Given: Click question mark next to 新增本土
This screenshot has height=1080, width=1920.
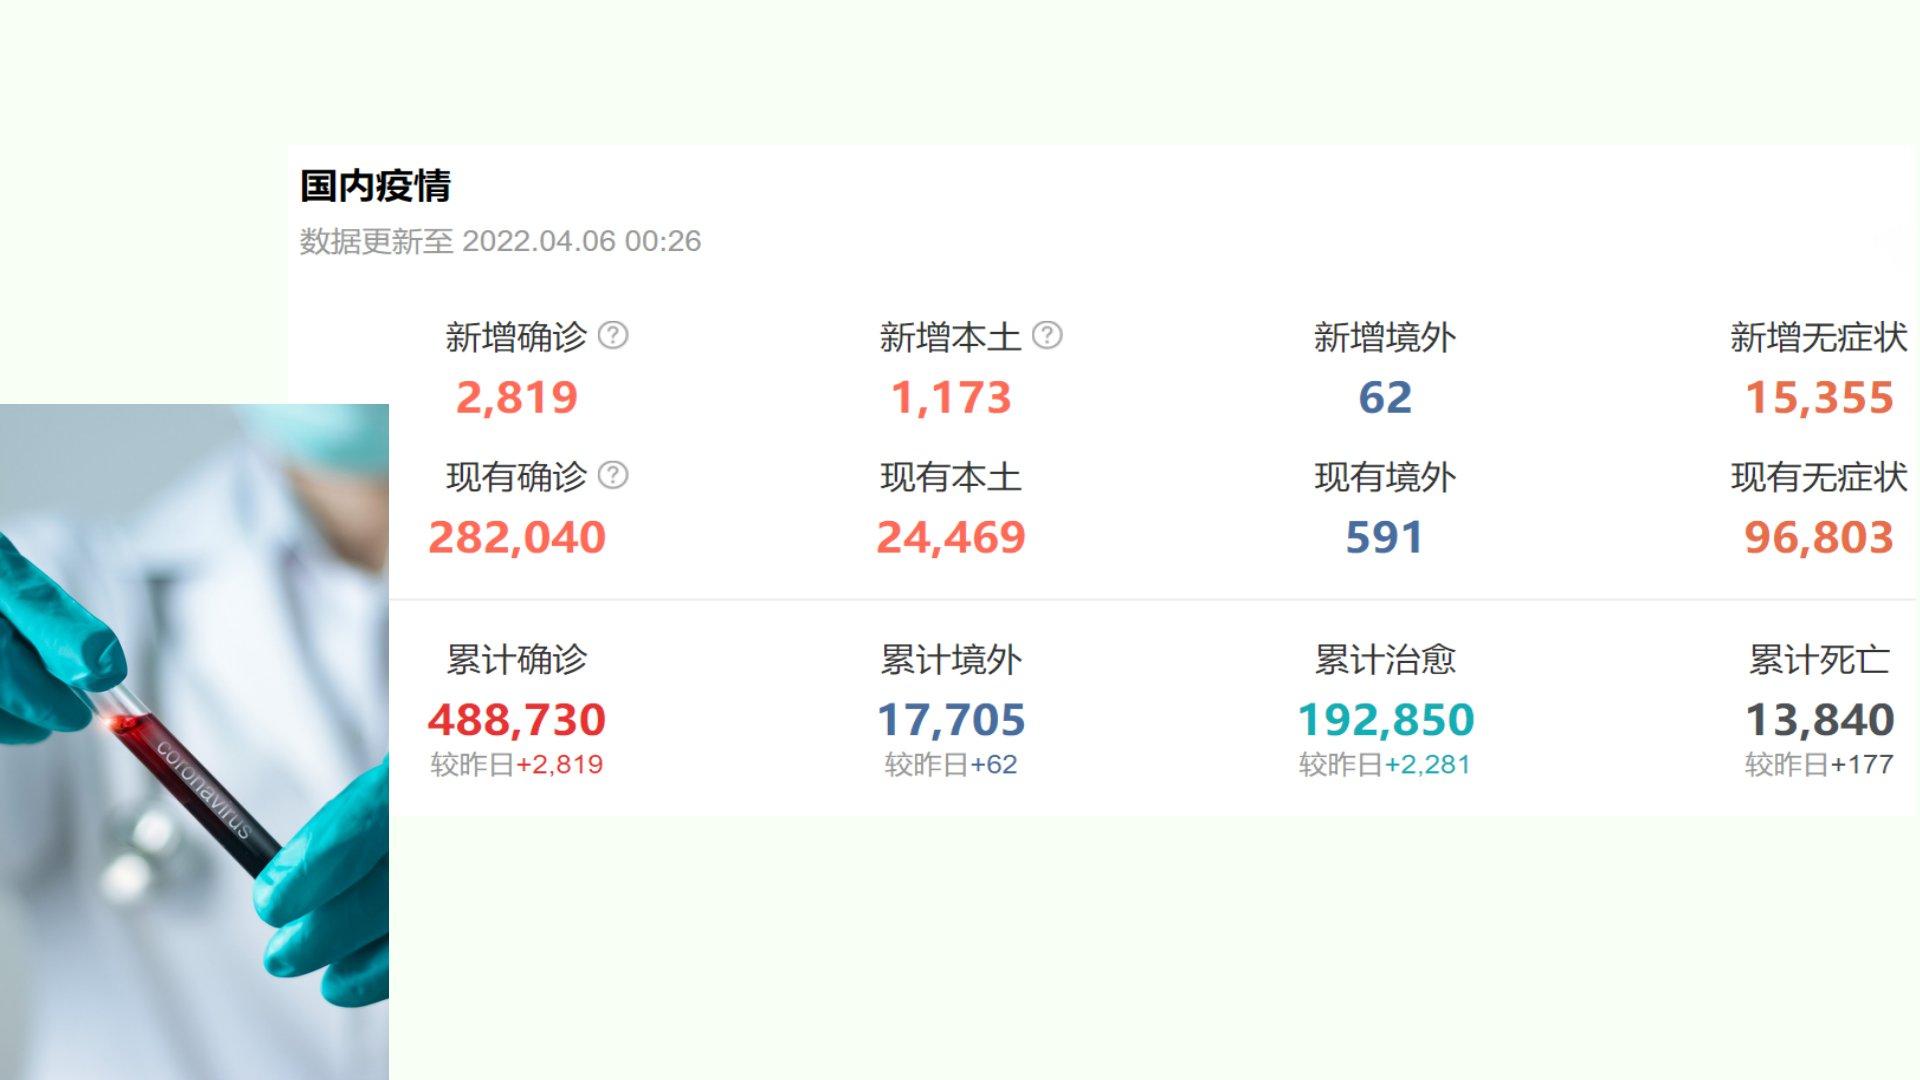Looking at the screenshot, I should [1047, 335].
